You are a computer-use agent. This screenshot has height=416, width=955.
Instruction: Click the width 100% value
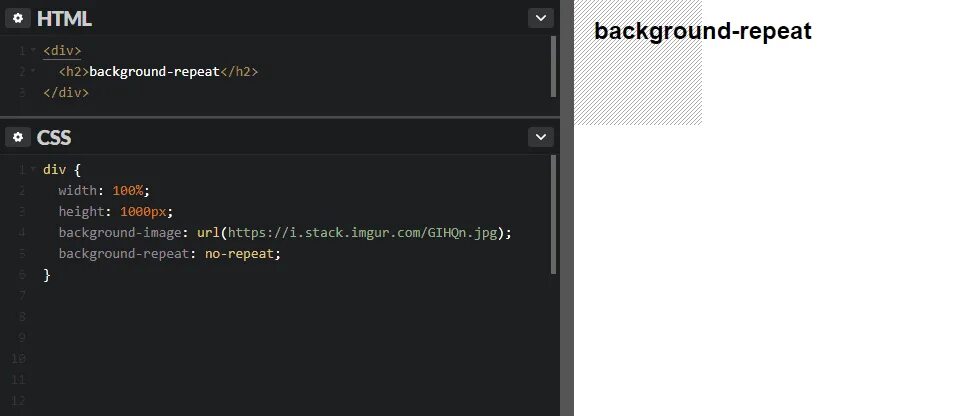tap(127, 191)
